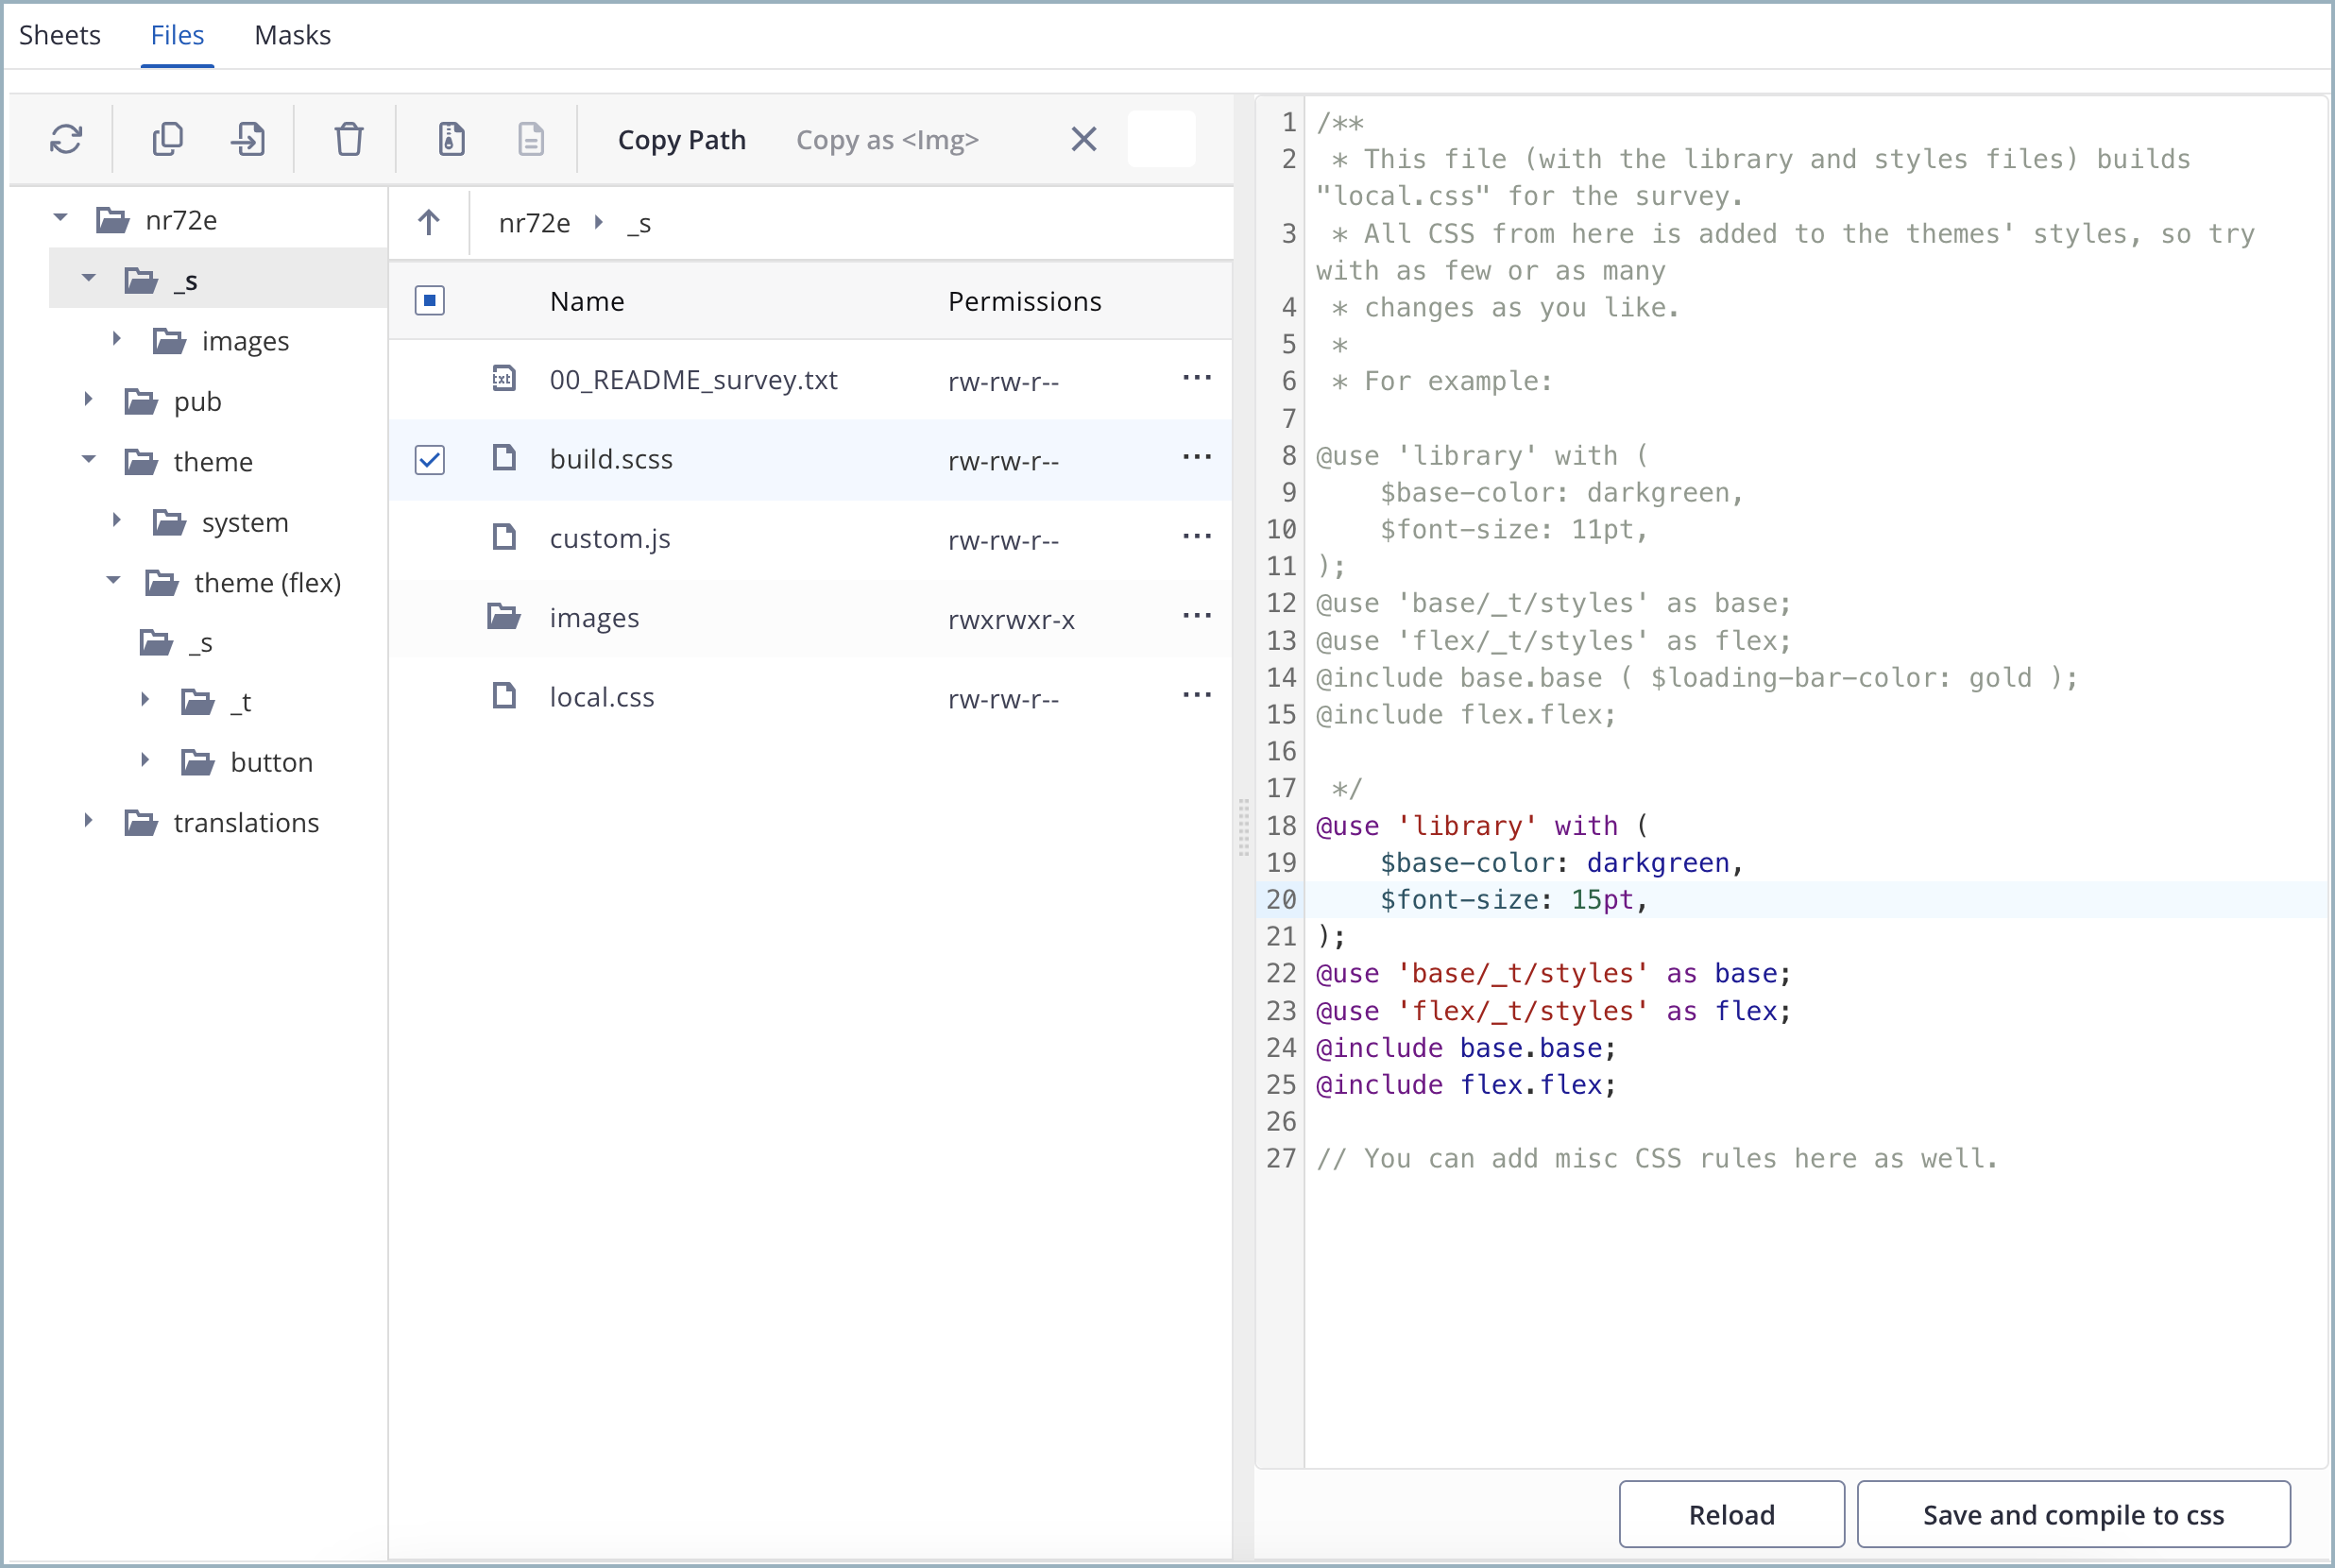Click _s in the breadcrumb path
Image resolution: width=2335 pixels, height=1568 pixels.
click(639, 223)
